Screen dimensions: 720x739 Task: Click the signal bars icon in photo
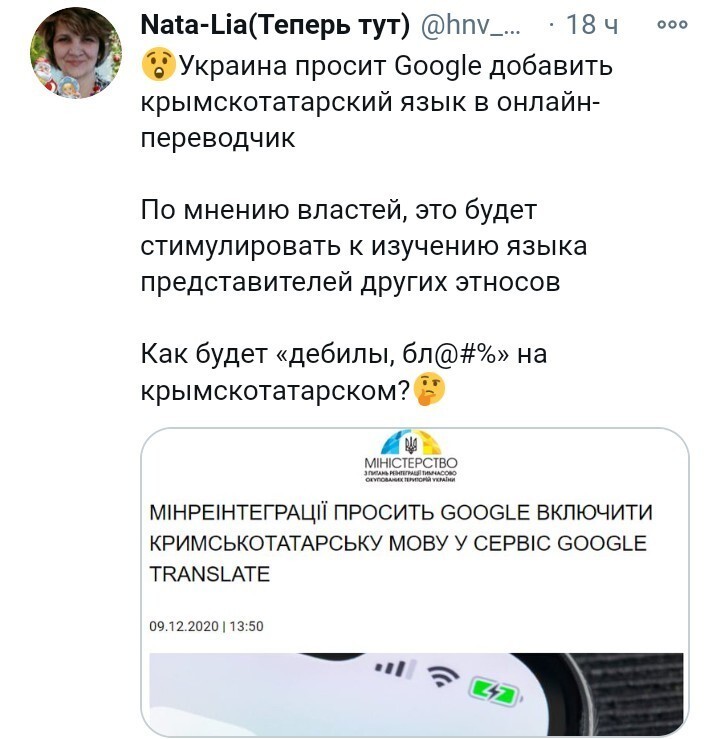[394, 668]
